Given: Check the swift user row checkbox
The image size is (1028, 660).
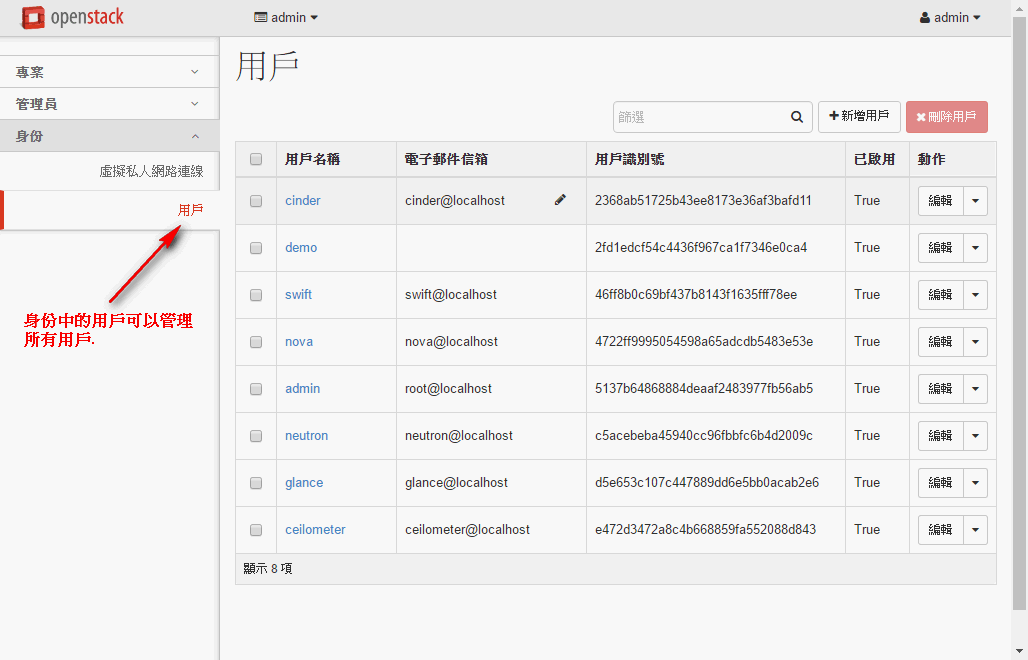Looking at the screenshot, I should point(256,295).
